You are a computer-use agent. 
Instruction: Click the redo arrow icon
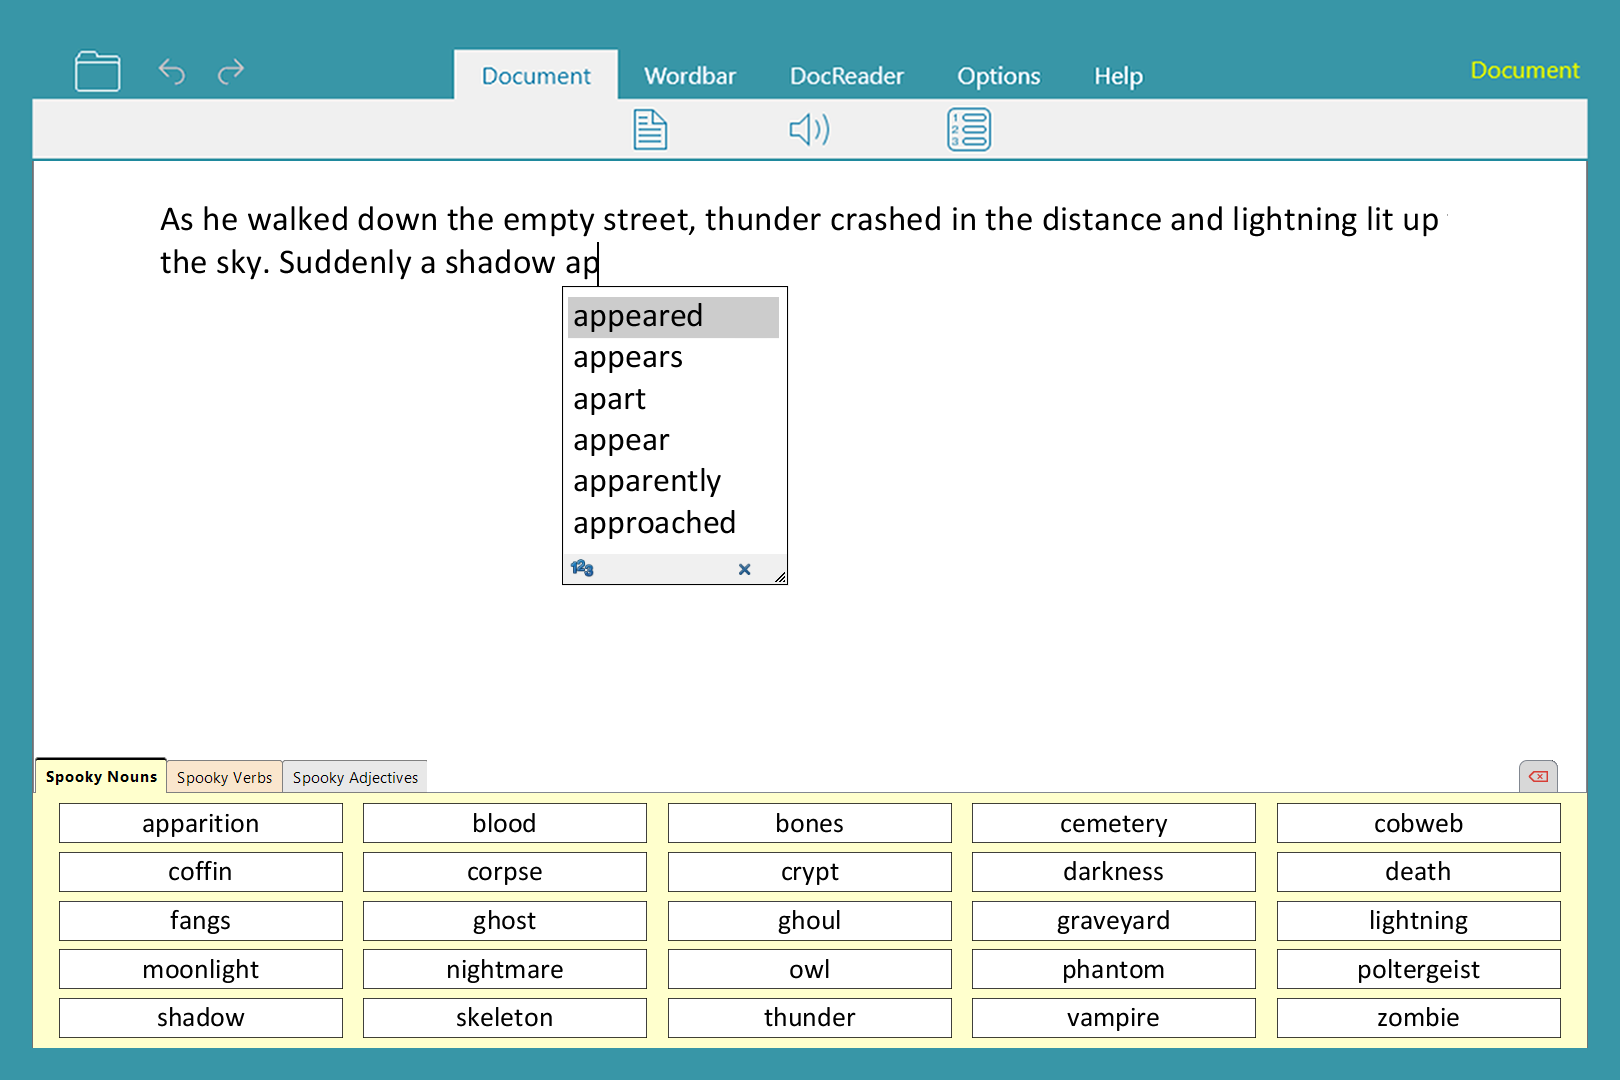click(x=231, y=72)
